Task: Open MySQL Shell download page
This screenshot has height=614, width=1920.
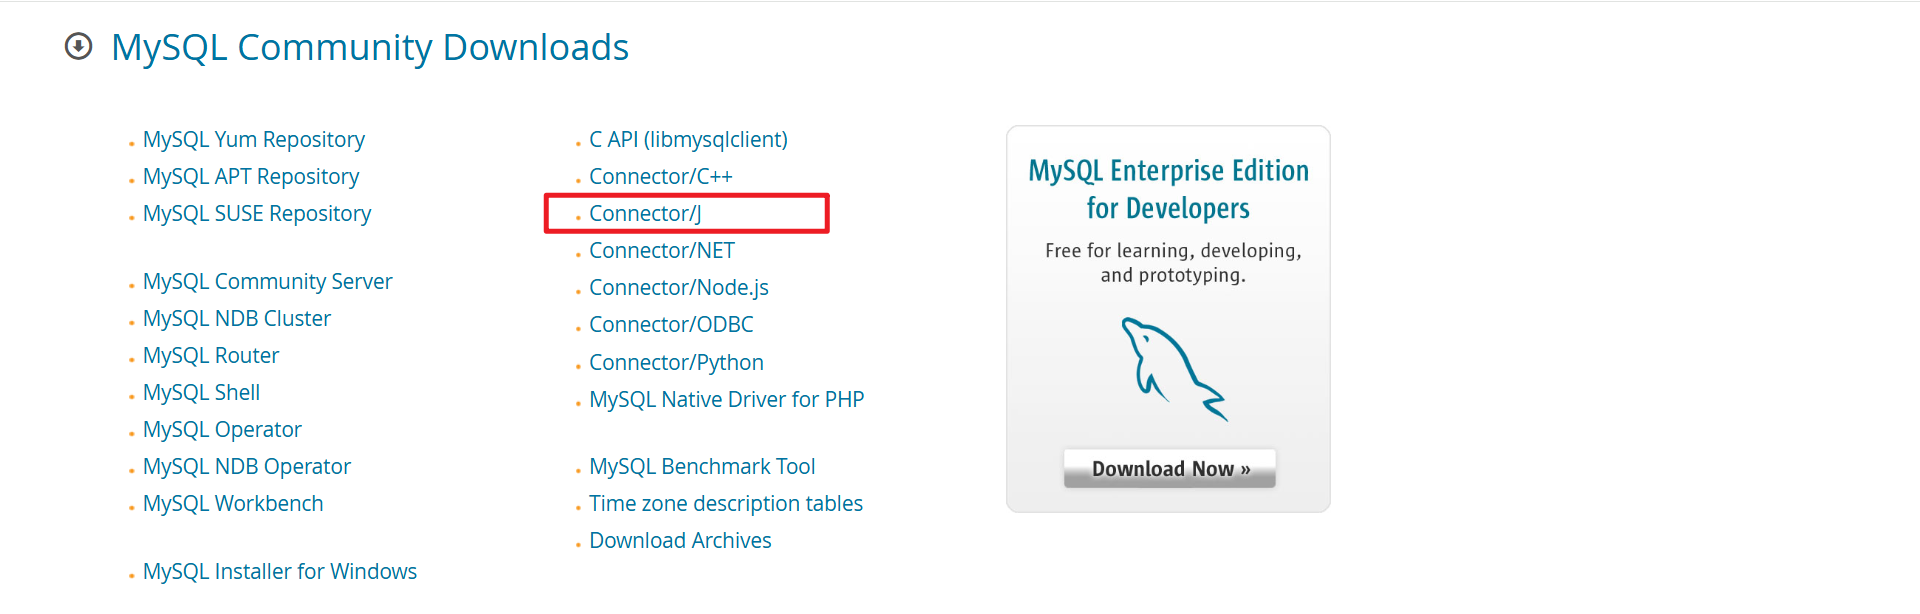Action: tap(202, 393)
